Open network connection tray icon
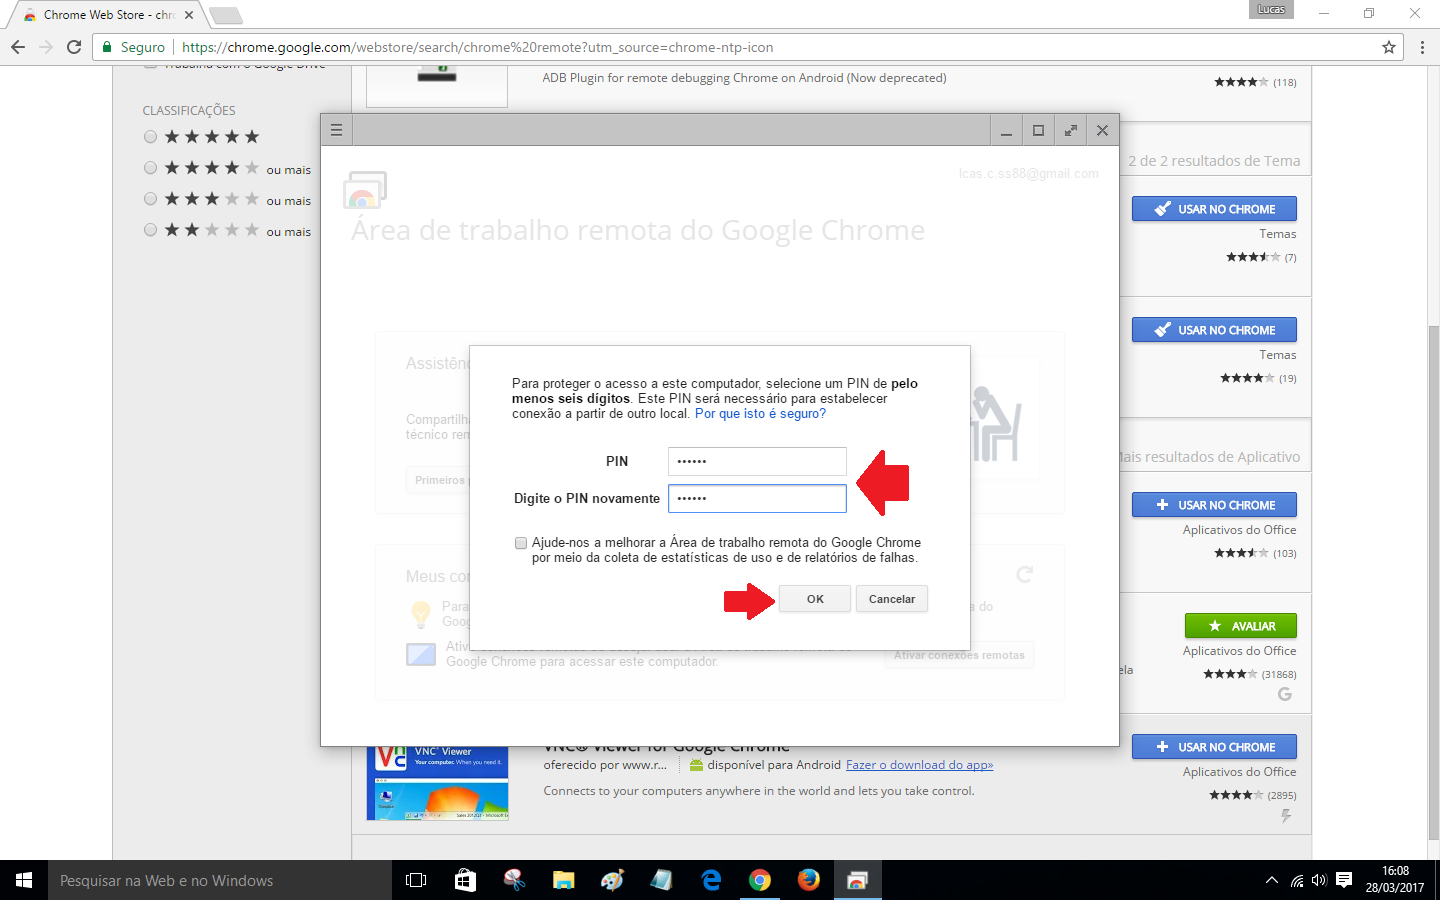This screenshot has width=1440, height=900. point(1297,880)
